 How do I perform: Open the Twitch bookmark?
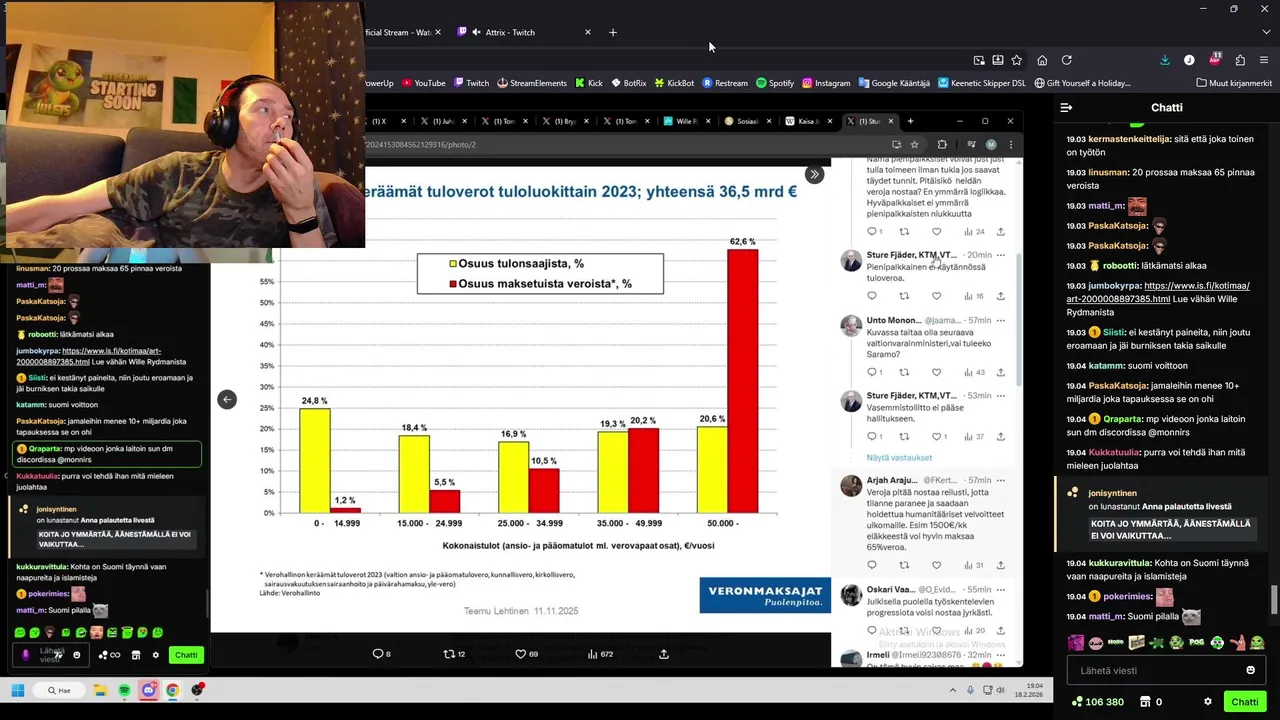pyautogui.click(x=471, y=83)
